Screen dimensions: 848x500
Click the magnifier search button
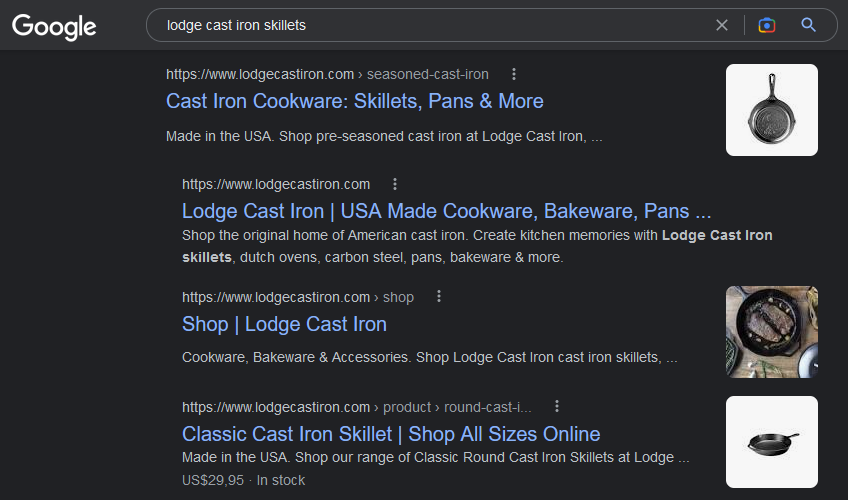click(809, 25)
